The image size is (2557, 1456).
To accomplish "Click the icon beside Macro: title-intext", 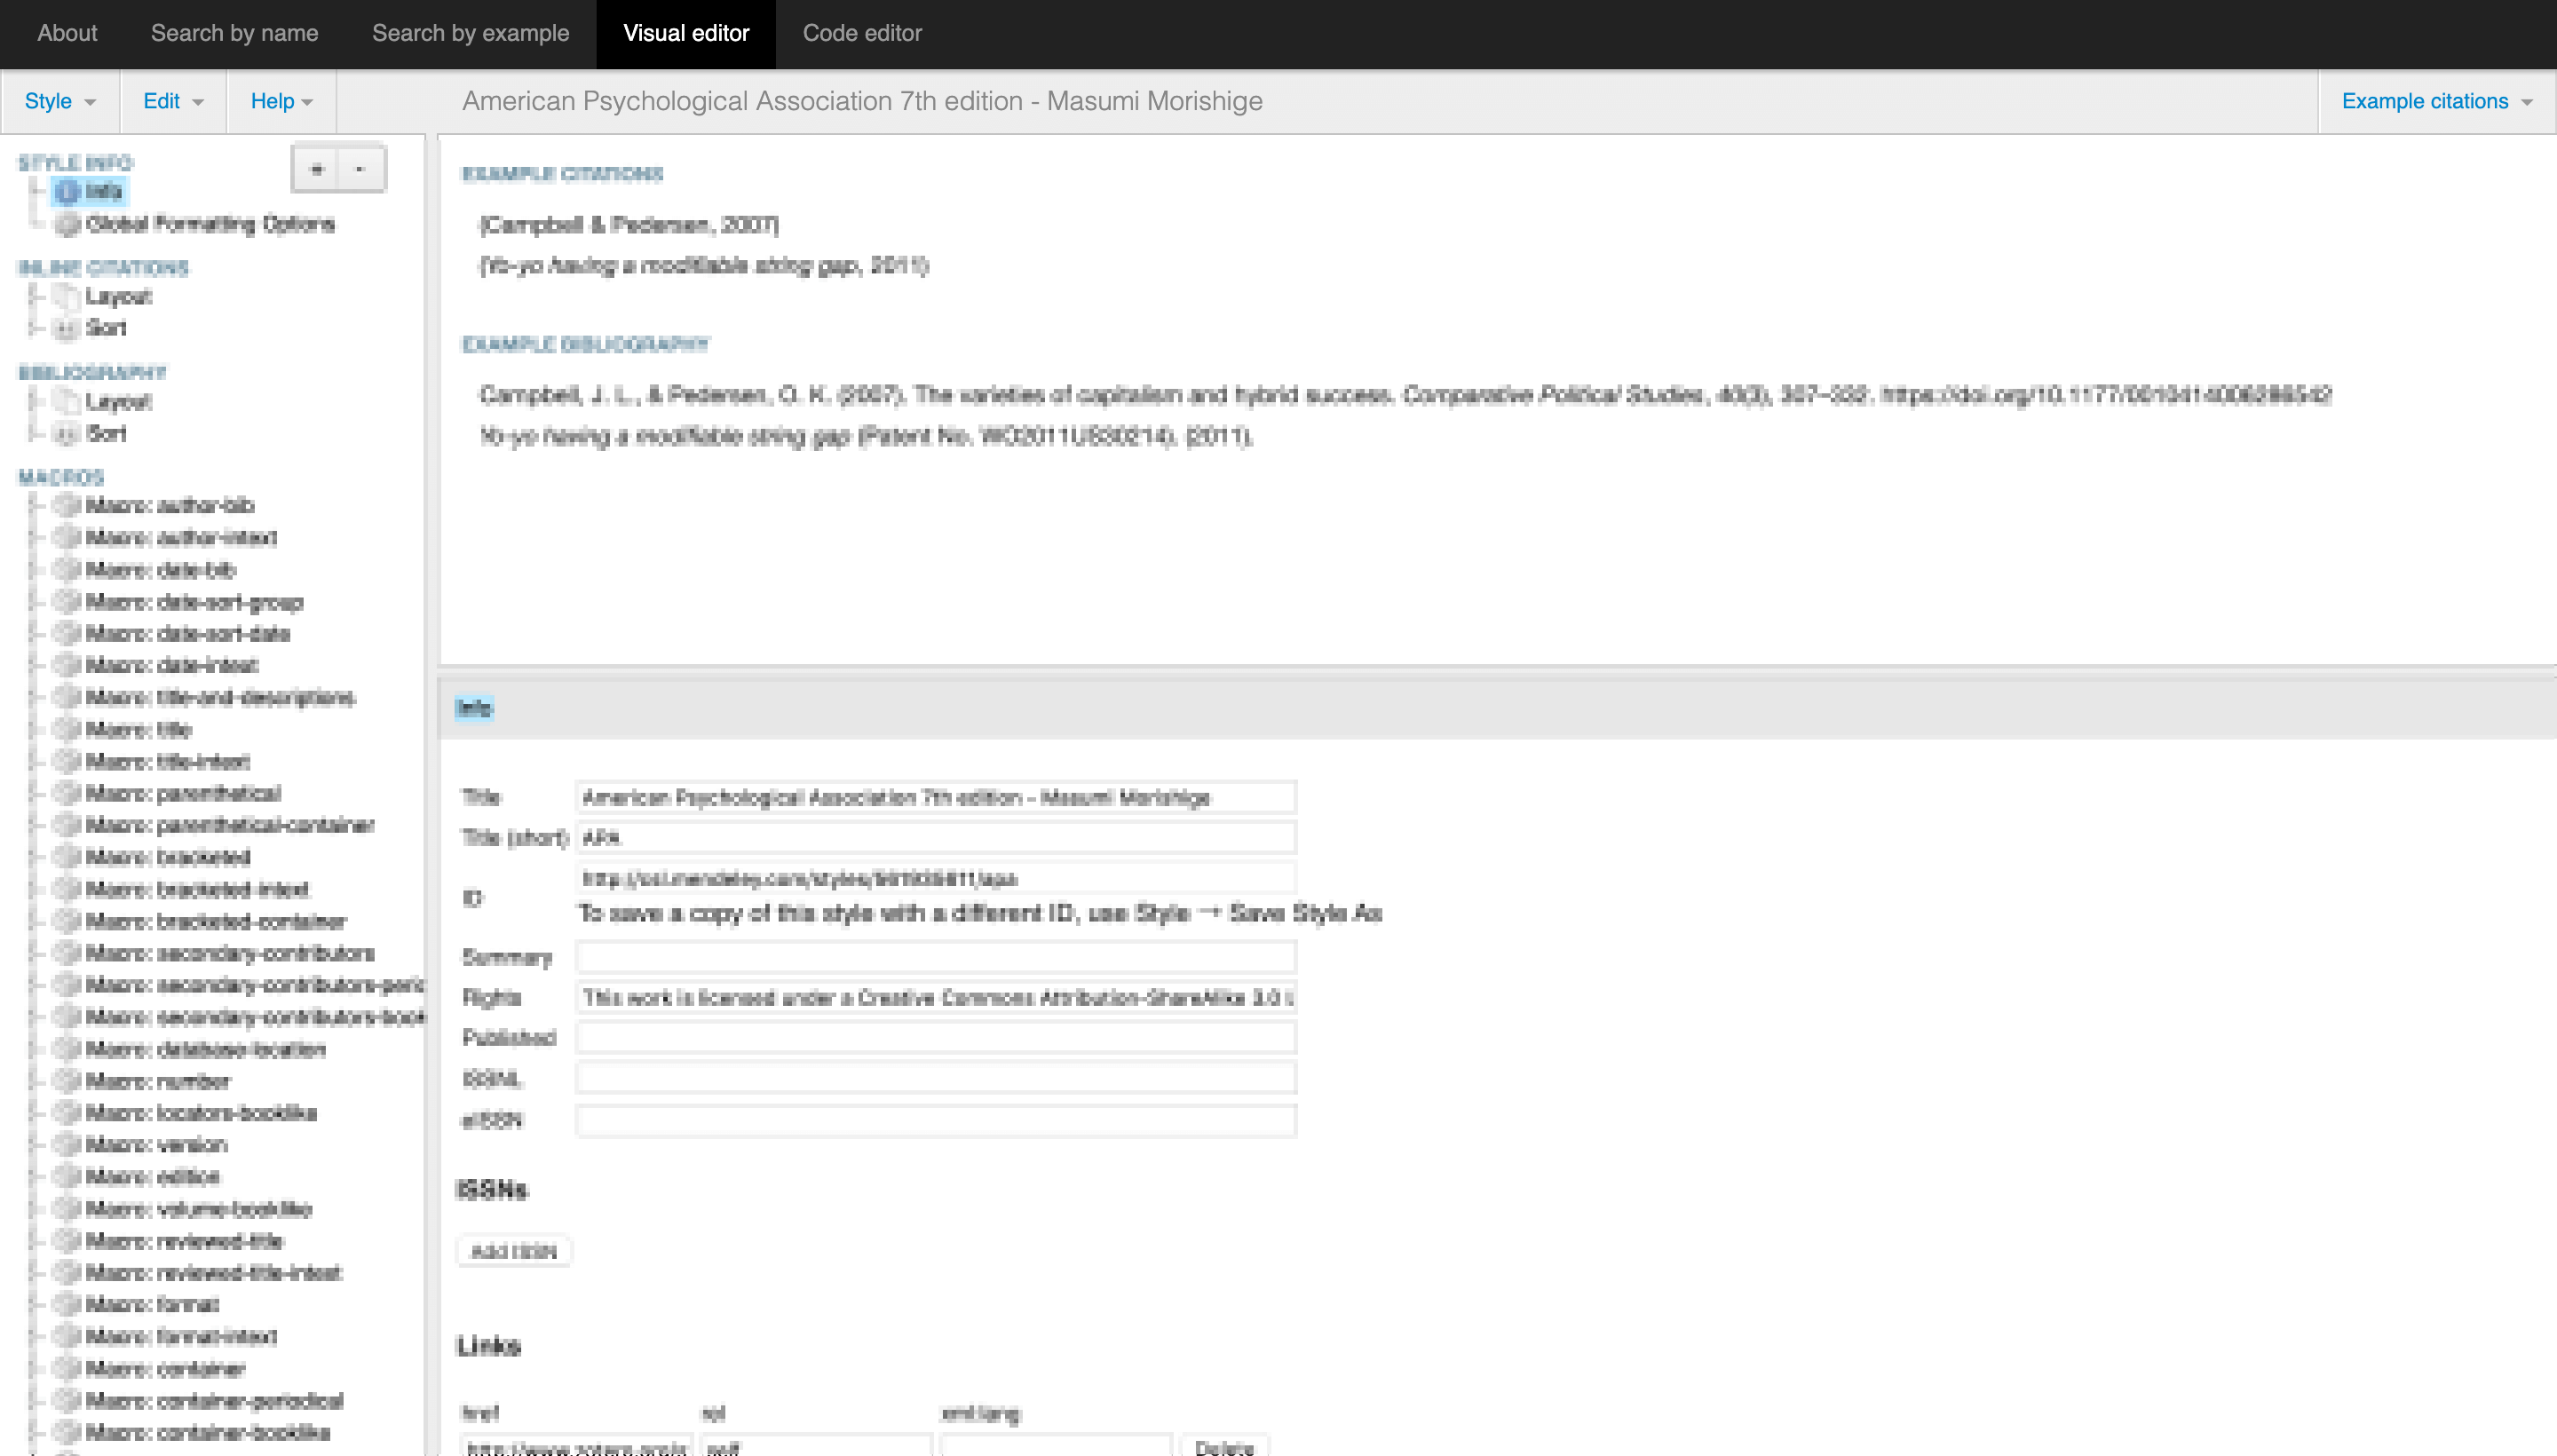I will tap(67, 762).
